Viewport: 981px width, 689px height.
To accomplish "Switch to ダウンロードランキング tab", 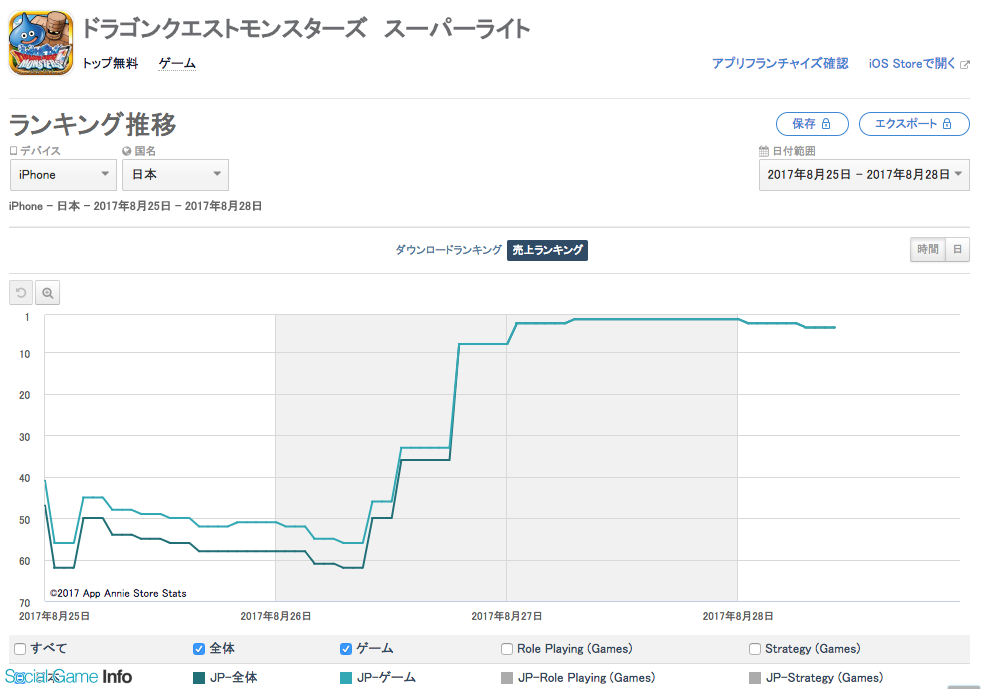I will pyautogui.click(x=448, y=250).
